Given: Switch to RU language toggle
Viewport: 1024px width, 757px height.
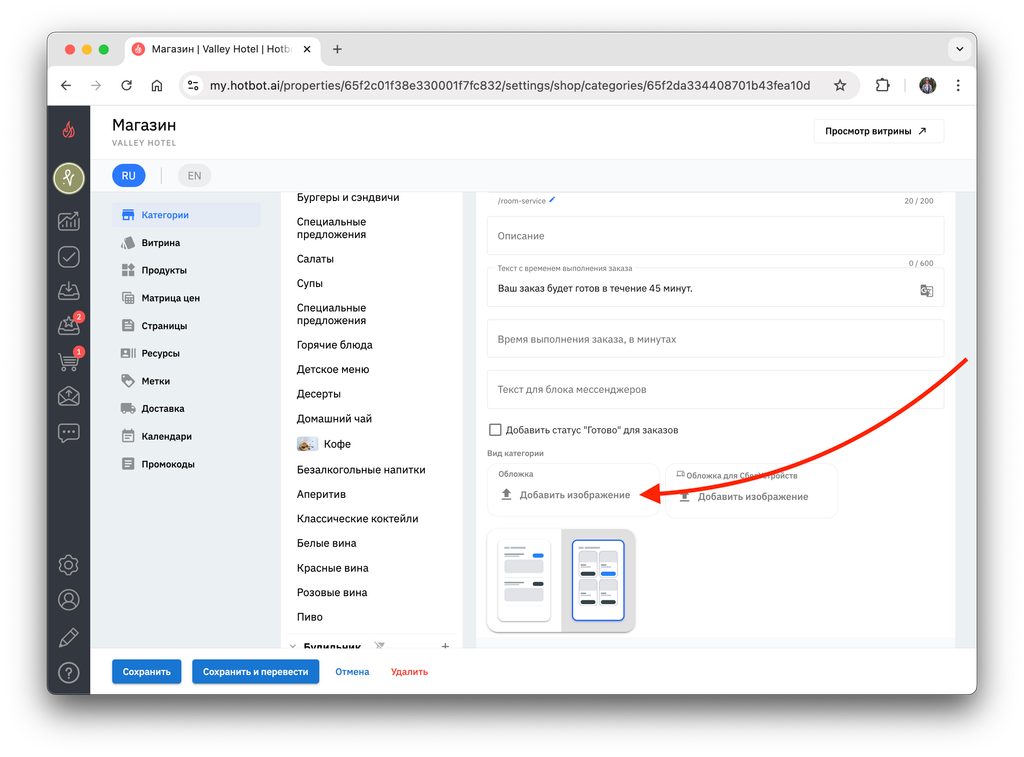Looking at the screenshot, I should coord(129,176).
